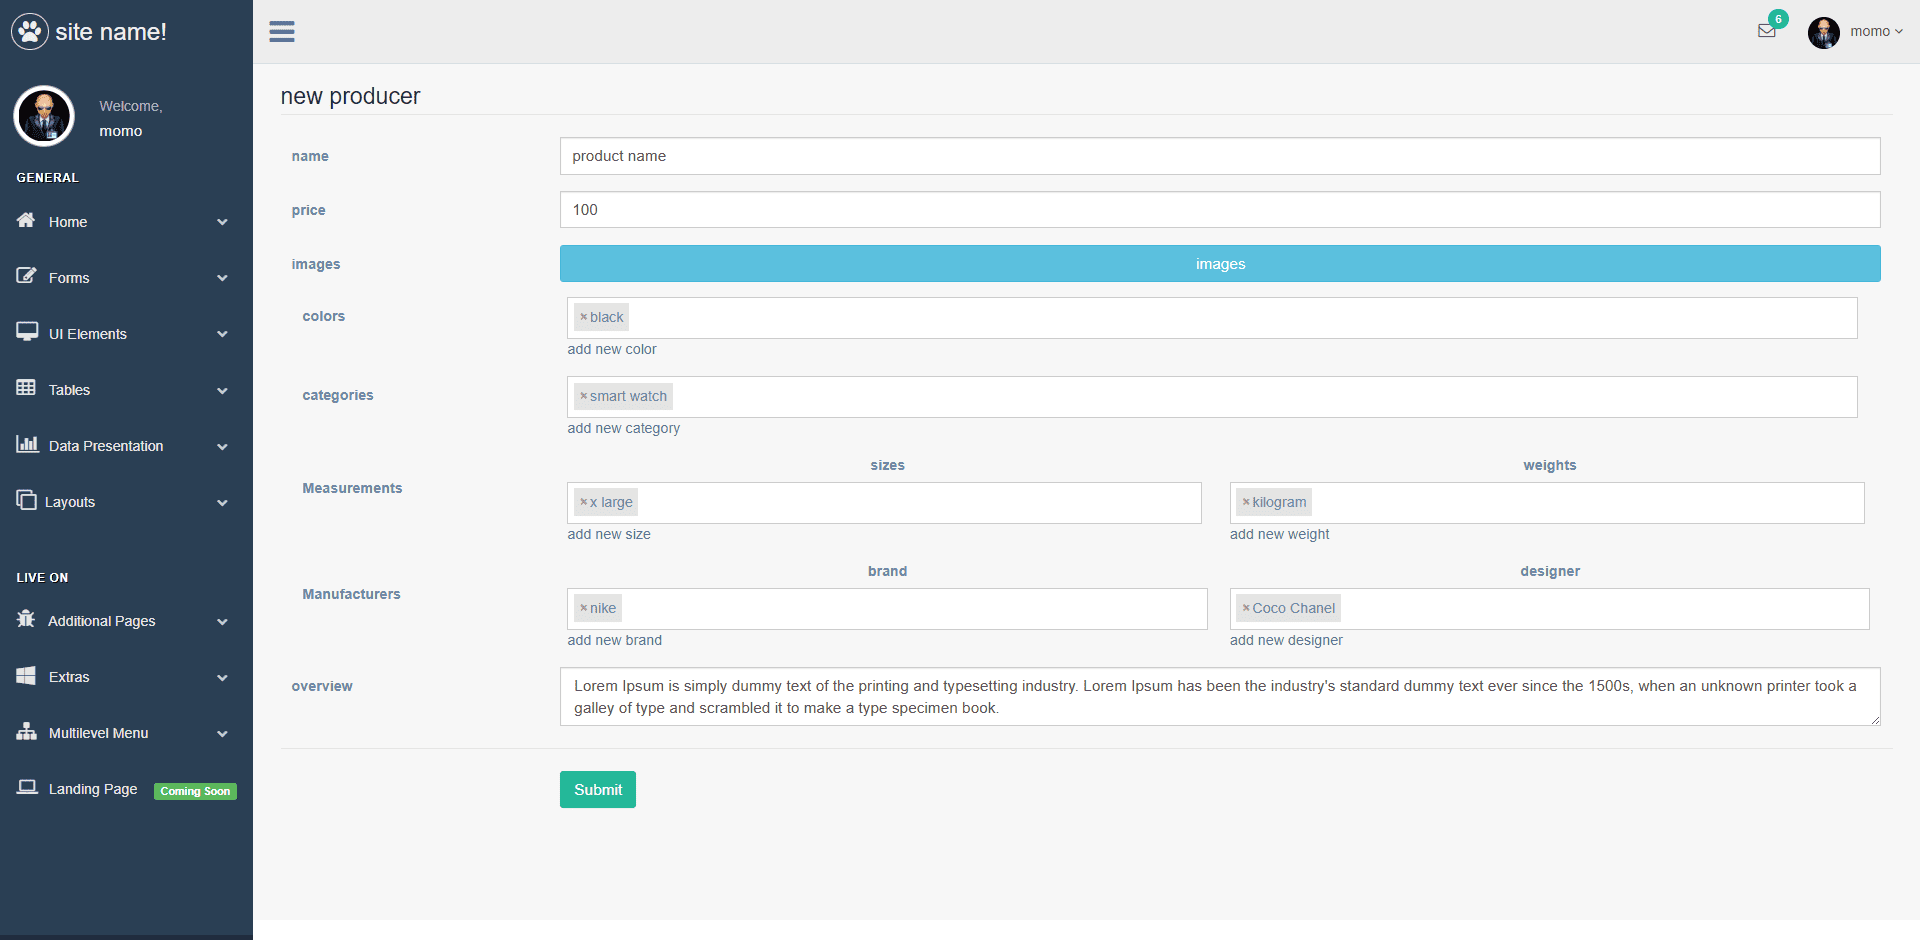Click the green notification badge showing 6
The height and width of the screenshot is (940, 1920).
tap(1778, 19)
